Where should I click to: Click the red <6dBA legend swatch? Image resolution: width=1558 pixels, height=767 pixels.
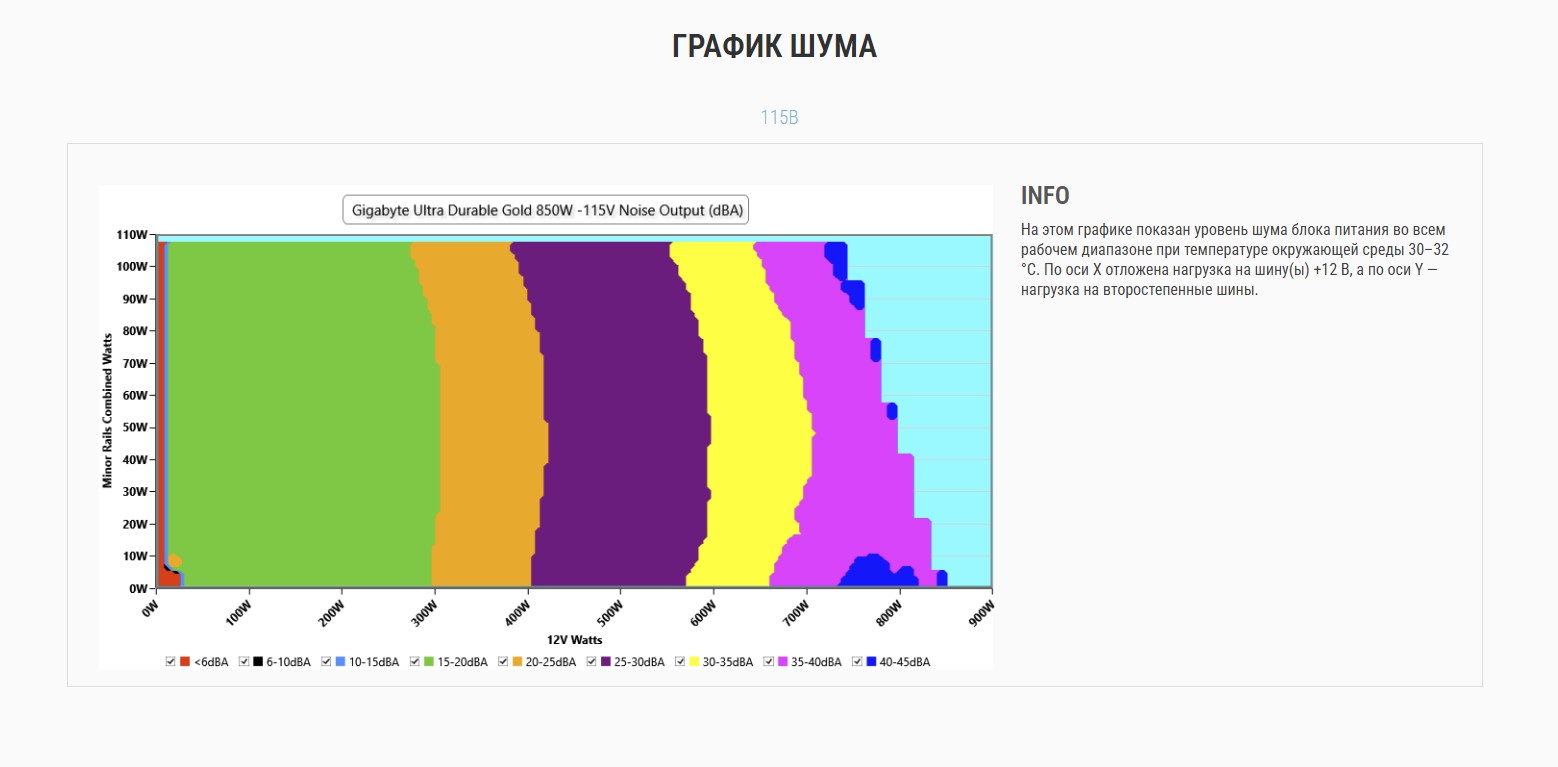coord(185,662)
